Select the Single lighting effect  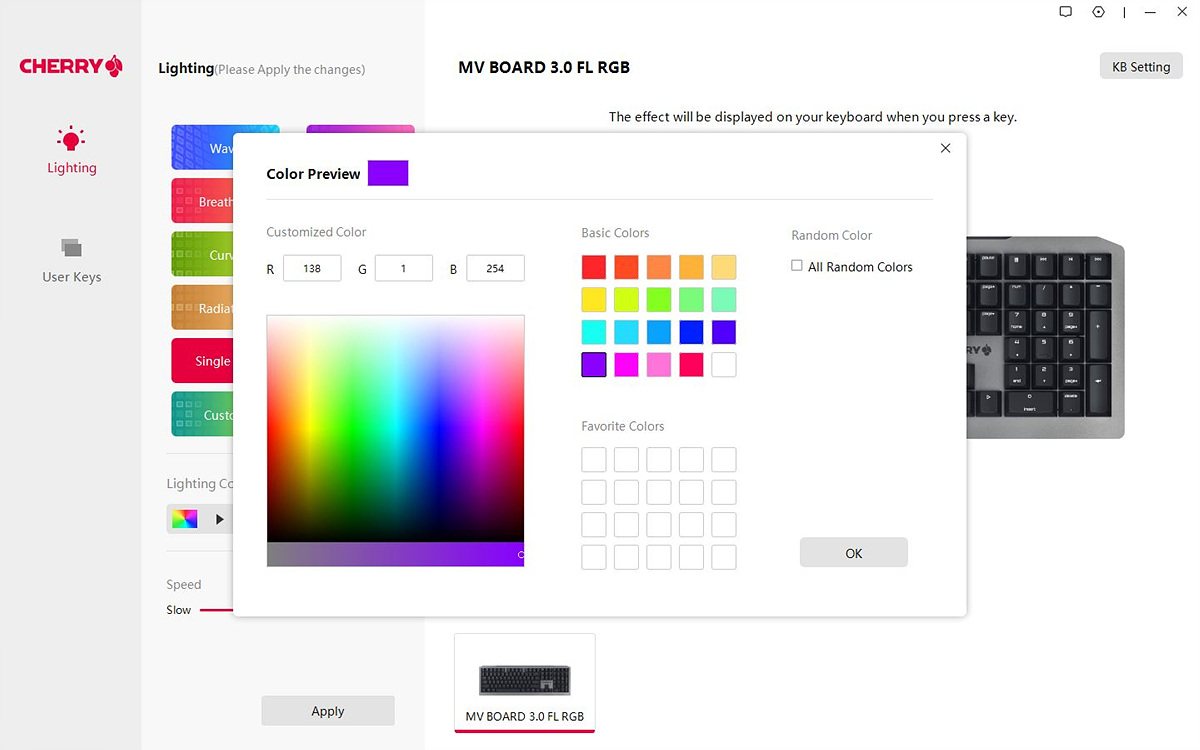pyautogui.click(x=202, y=361)
